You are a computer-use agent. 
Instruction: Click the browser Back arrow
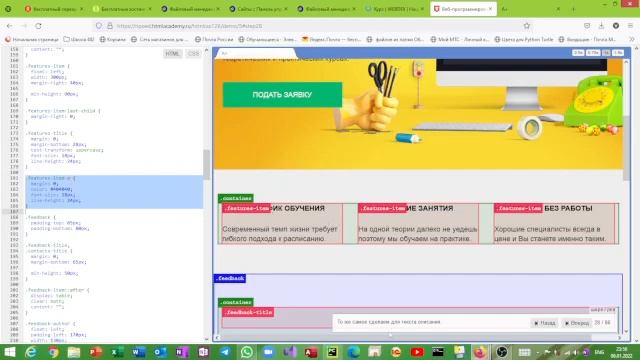click(9, 26)
